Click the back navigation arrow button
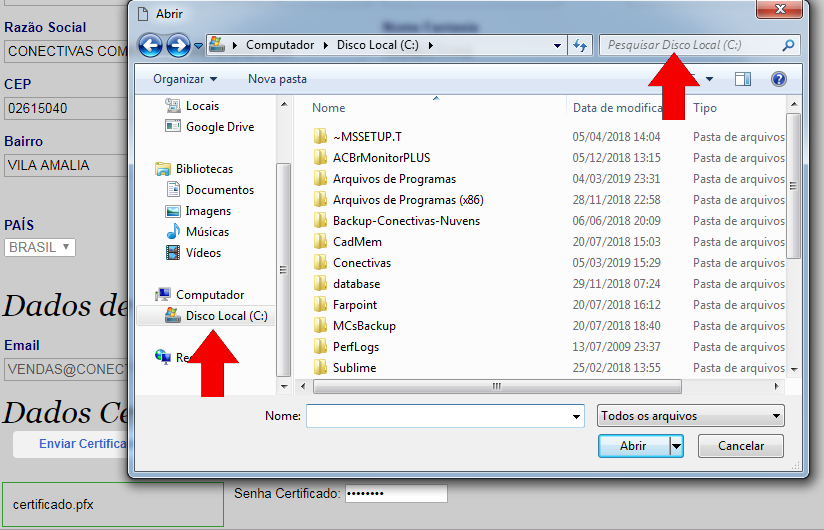The height and width of the screenshot is (530, 824). (x=150, y=45)
